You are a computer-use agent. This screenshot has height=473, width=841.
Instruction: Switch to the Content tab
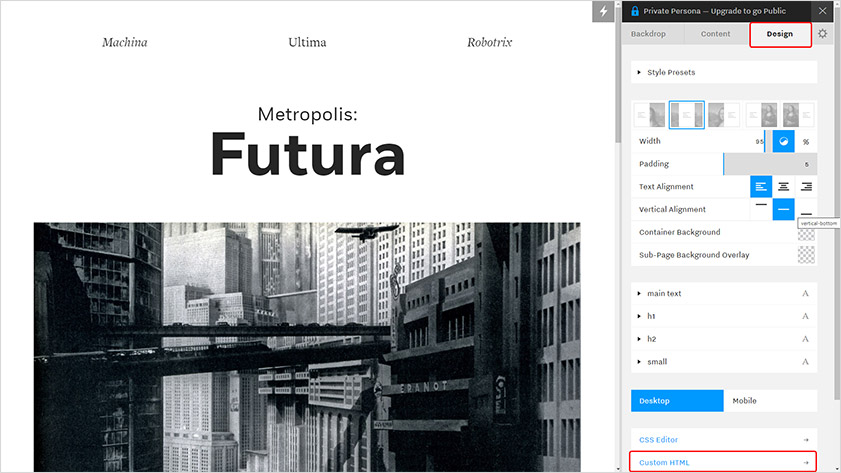715,34
